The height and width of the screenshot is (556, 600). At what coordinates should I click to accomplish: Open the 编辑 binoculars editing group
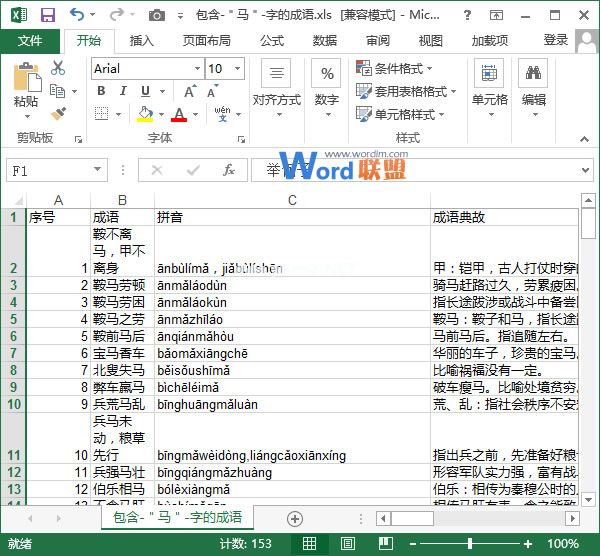[533, 85]
